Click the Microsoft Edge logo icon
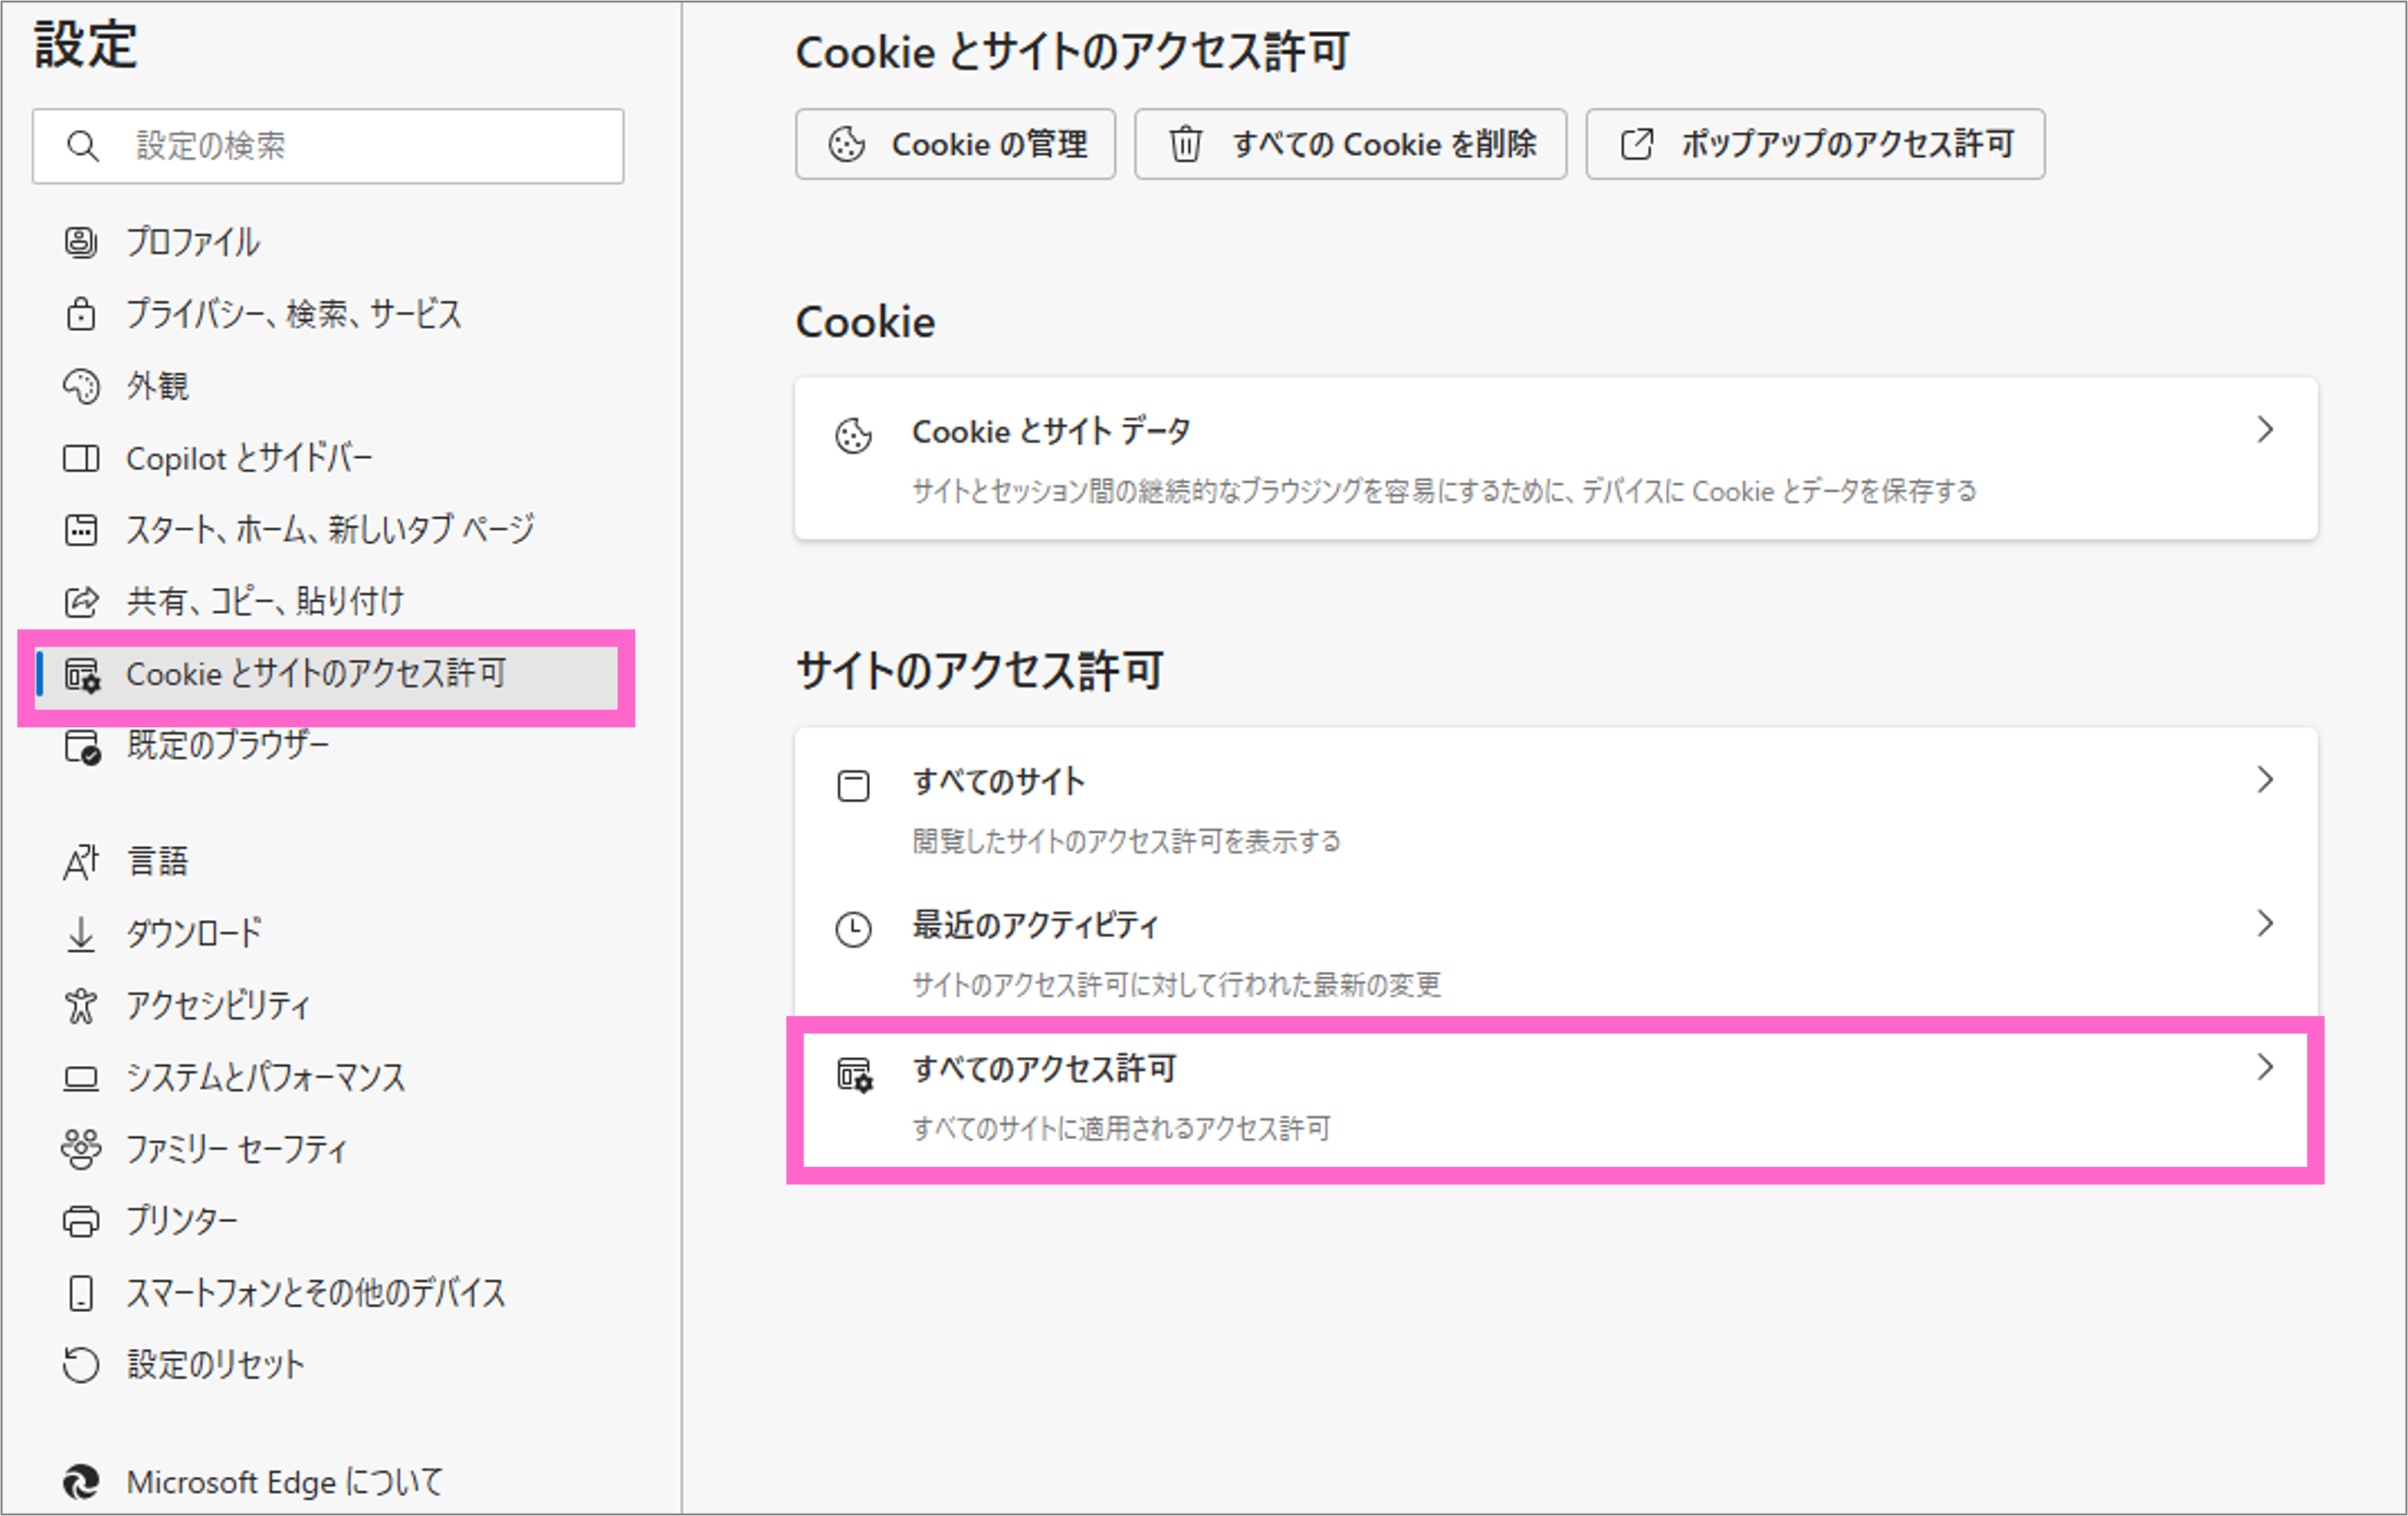 coord(80,1481)
